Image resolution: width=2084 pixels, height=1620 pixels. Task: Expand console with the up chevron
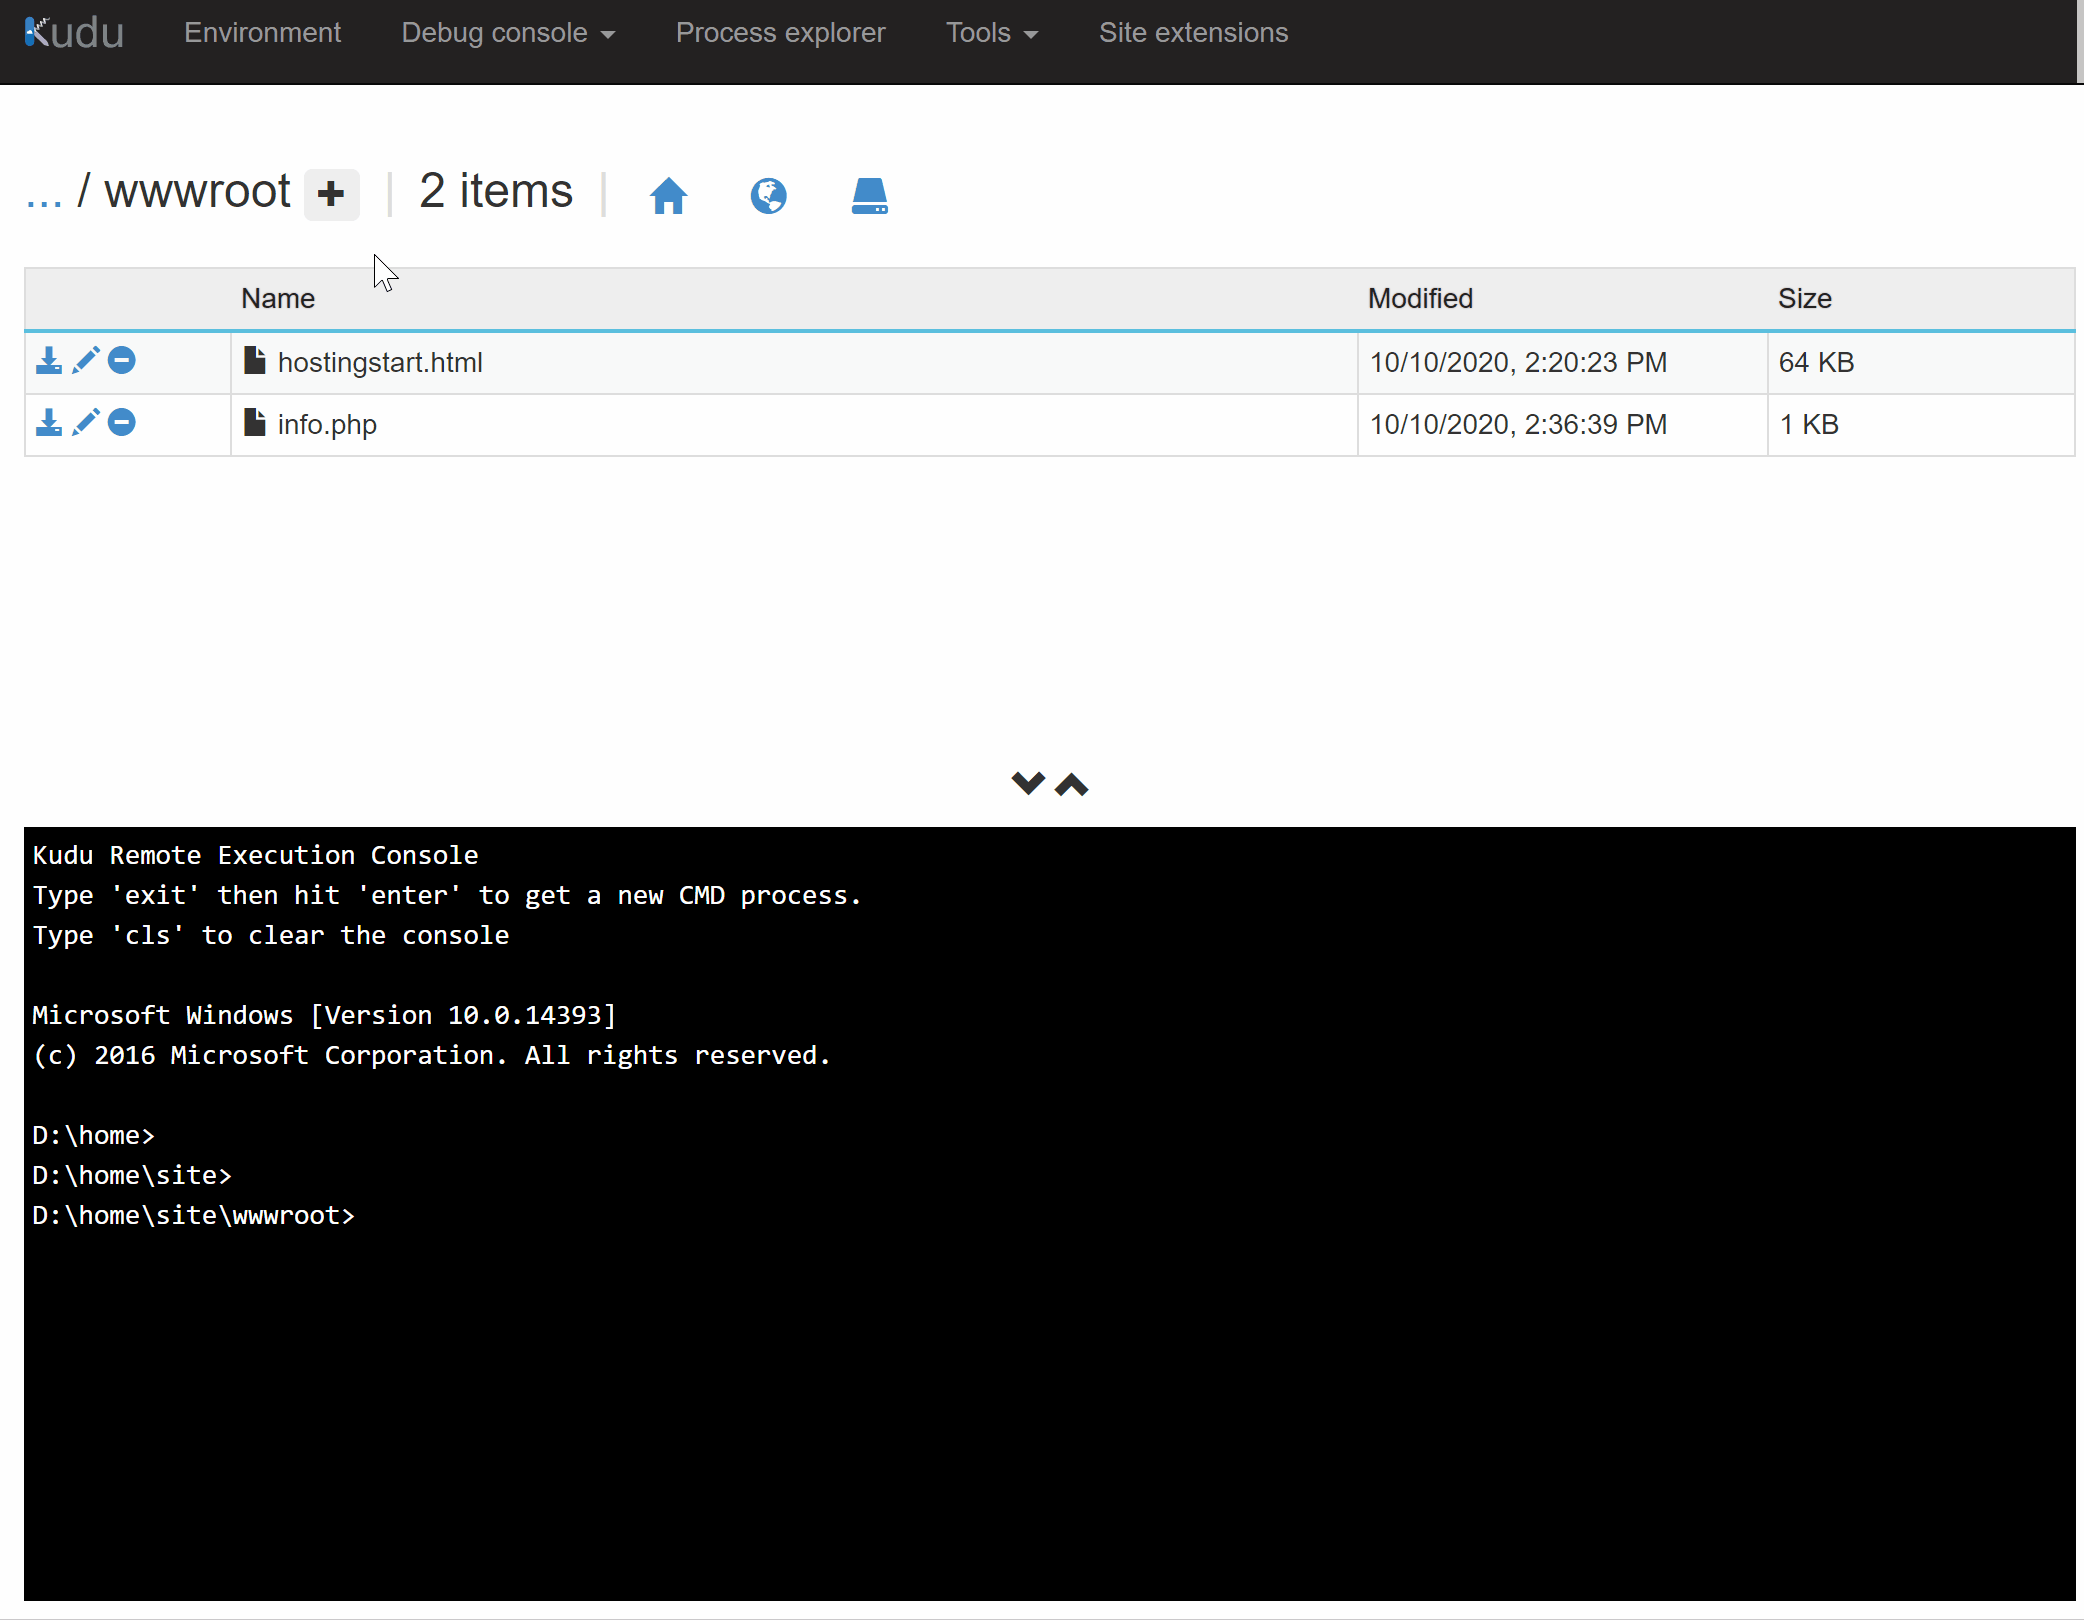tap(1071, 785)
